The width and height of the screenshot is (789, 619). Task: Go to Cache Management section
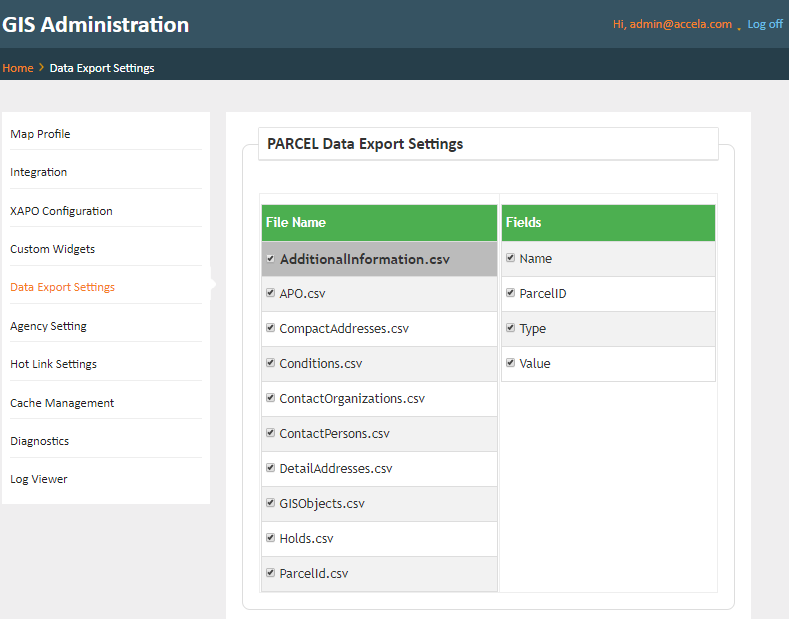[x=62, y=403]
